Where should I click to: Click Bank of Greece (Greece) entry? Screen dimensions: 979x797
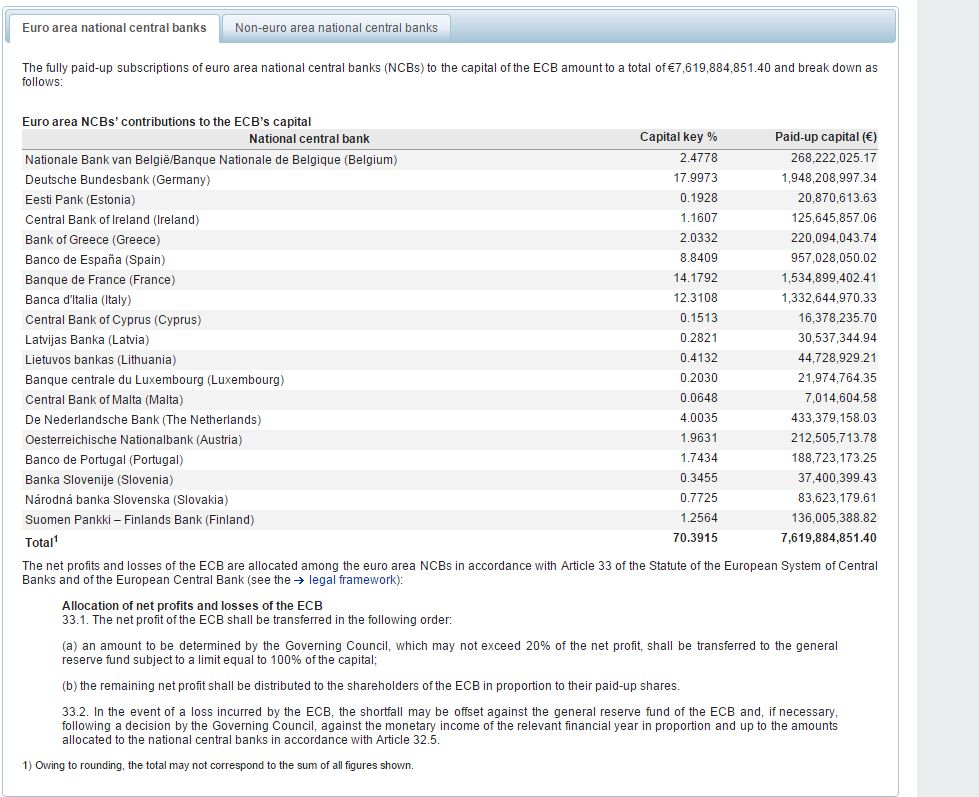click(x=92, y=240)
